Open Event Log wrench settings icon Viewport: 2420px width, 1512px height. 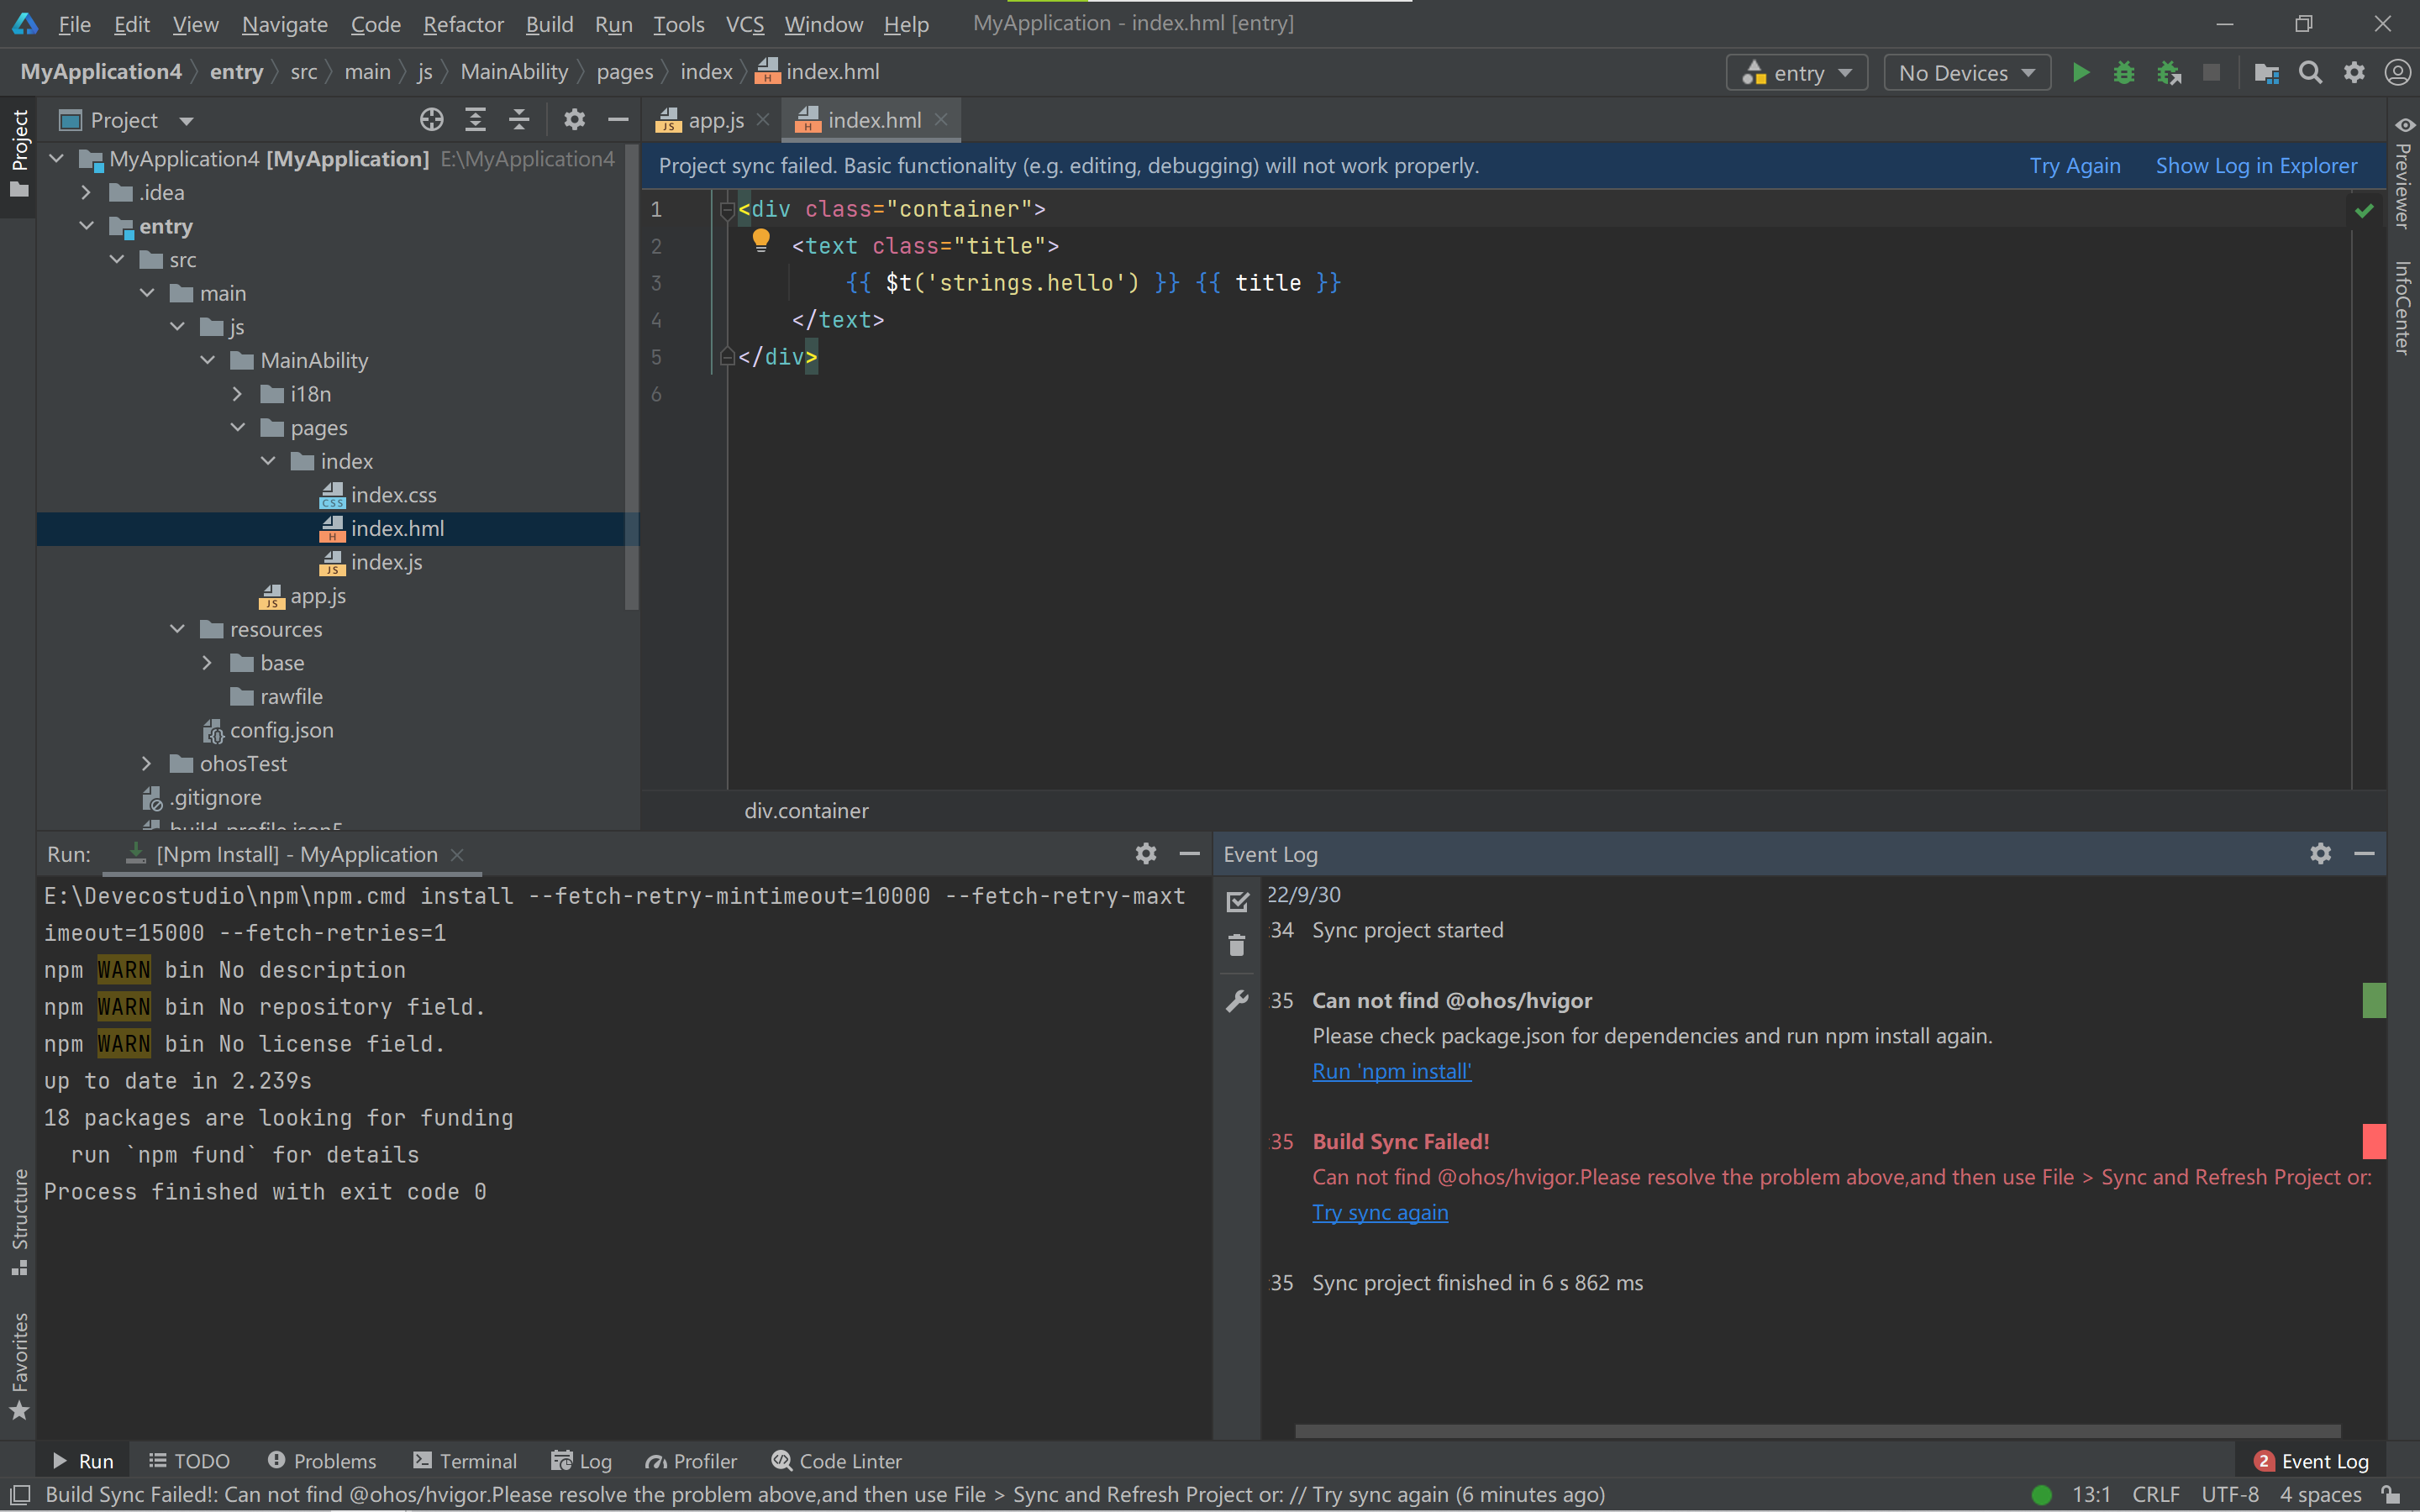[x=1237, y=1001]
